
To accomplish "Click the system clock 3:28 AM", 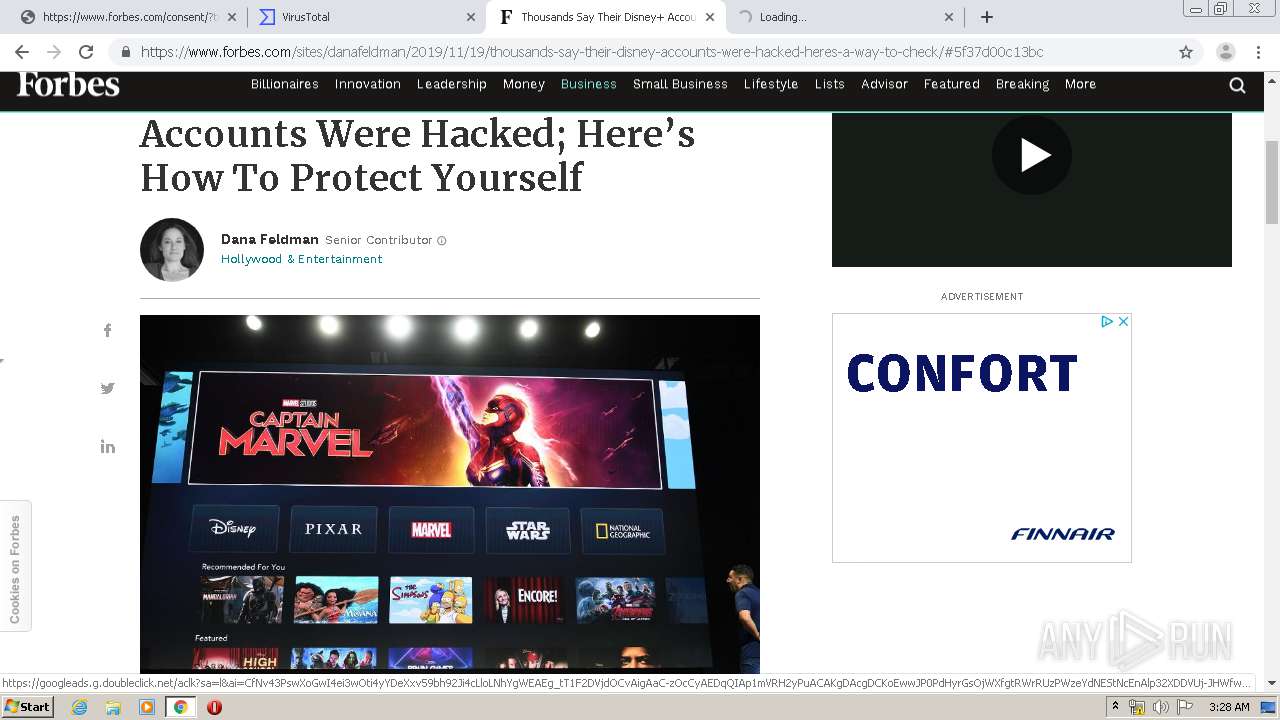I will [x=1229, y=707].
